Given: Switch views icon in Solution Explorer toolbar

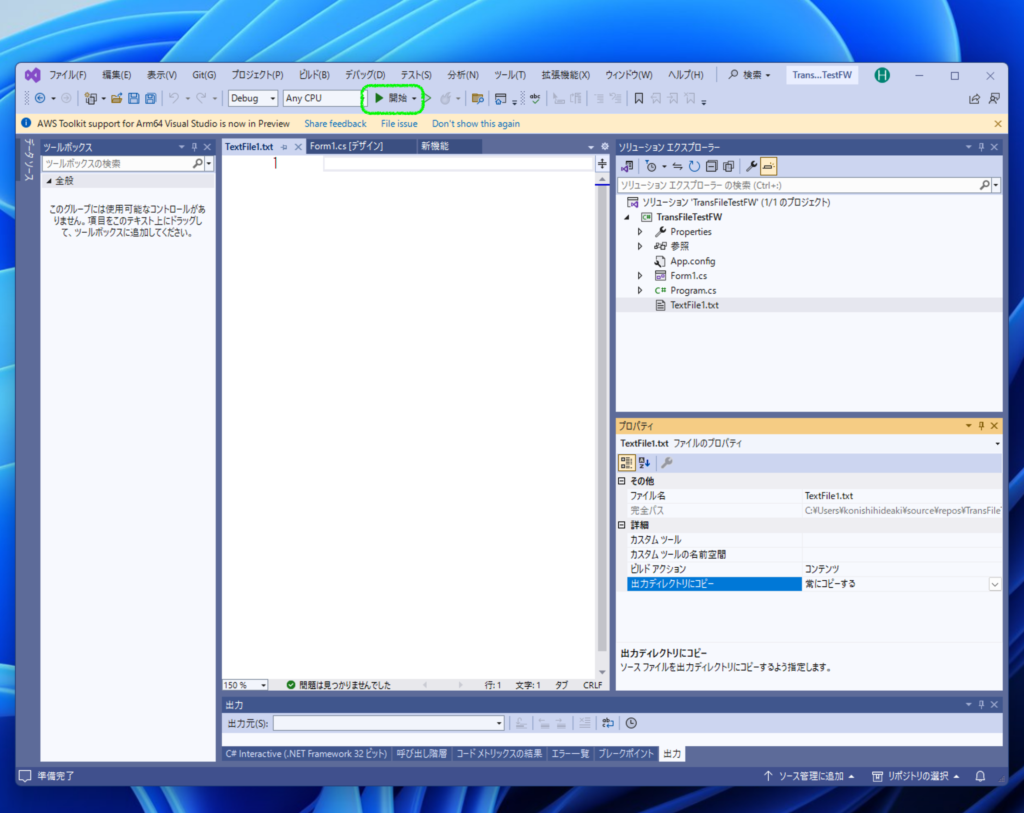Looking at the screenshot, I should (627, 167).
